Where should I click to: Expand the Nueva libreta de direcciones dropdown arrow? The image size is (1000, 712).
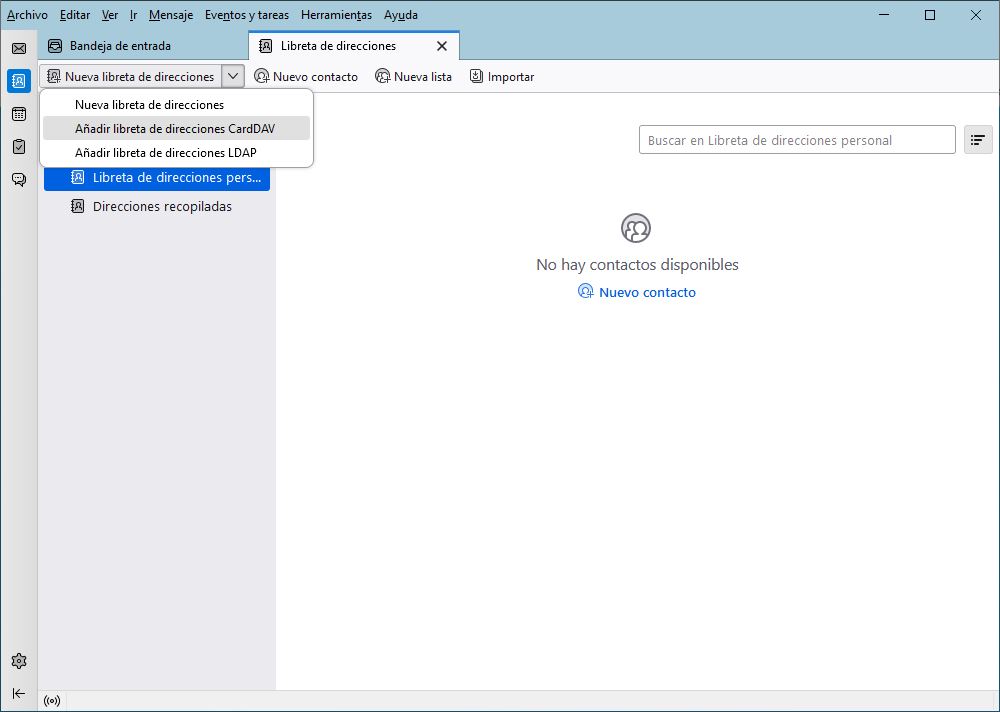232,76
